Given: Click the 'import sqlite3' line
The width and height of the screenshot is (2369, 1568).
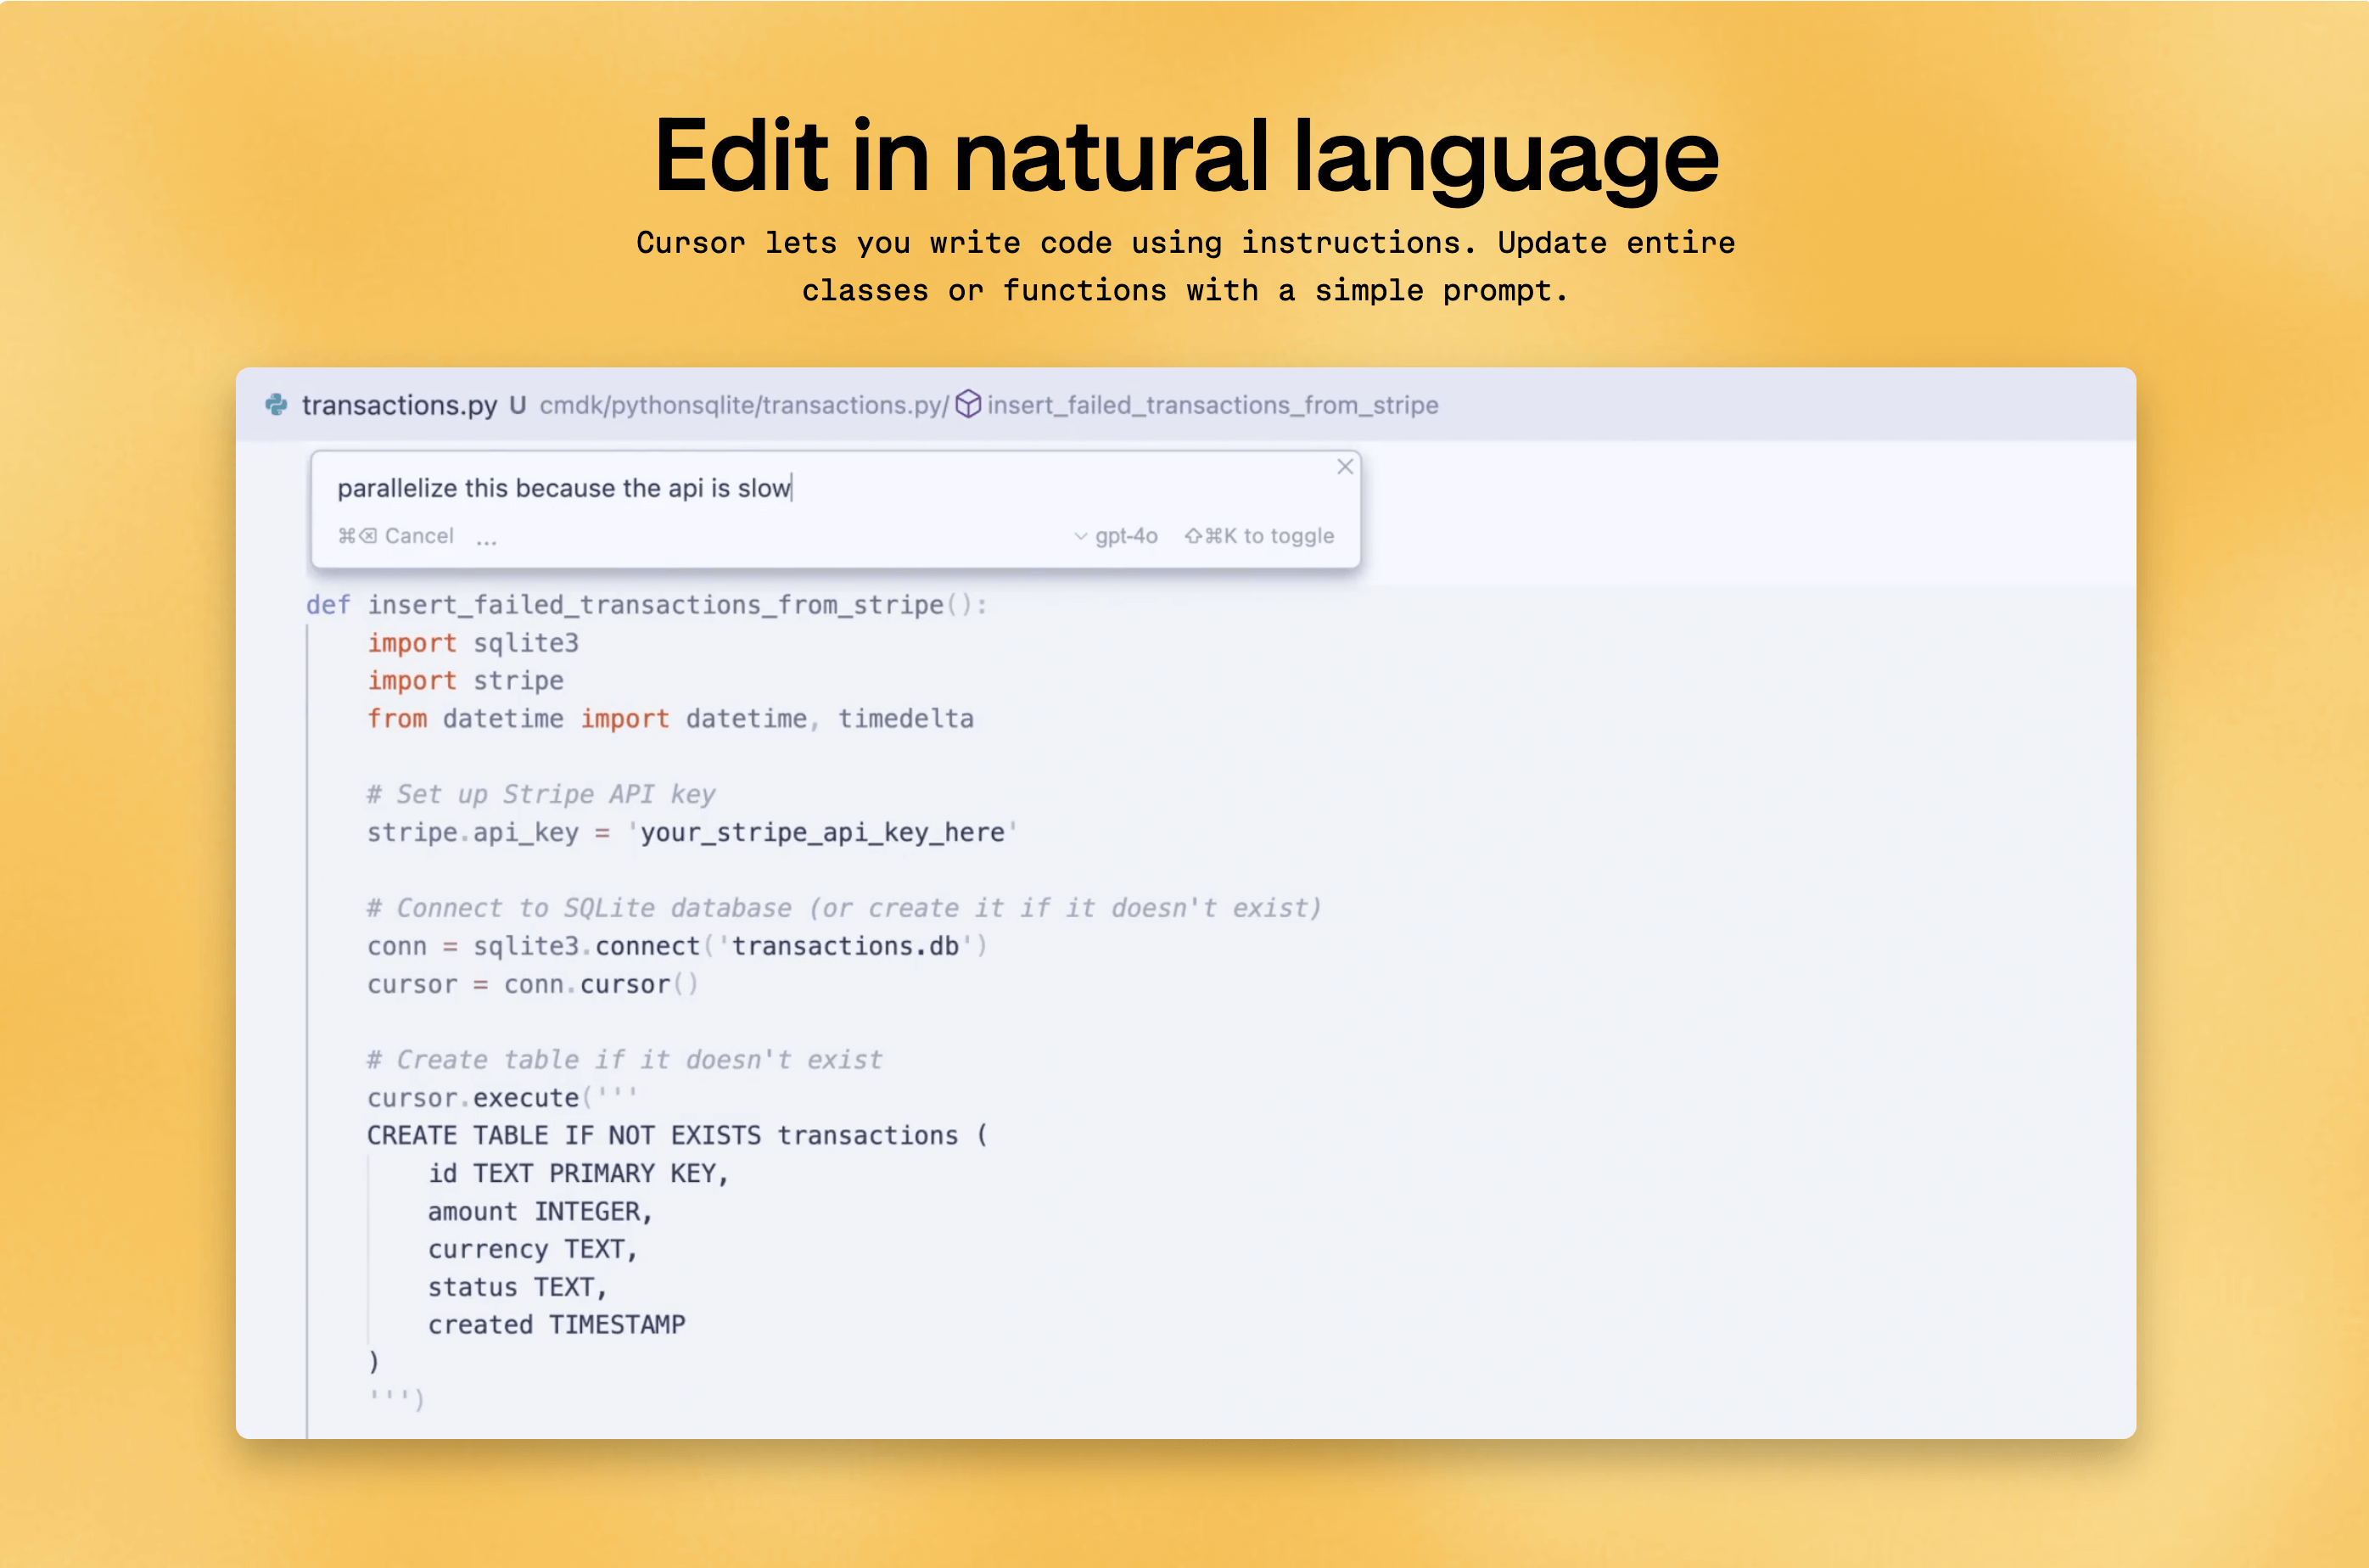Looking at the screenshot, I should click(x=473, y=643).
